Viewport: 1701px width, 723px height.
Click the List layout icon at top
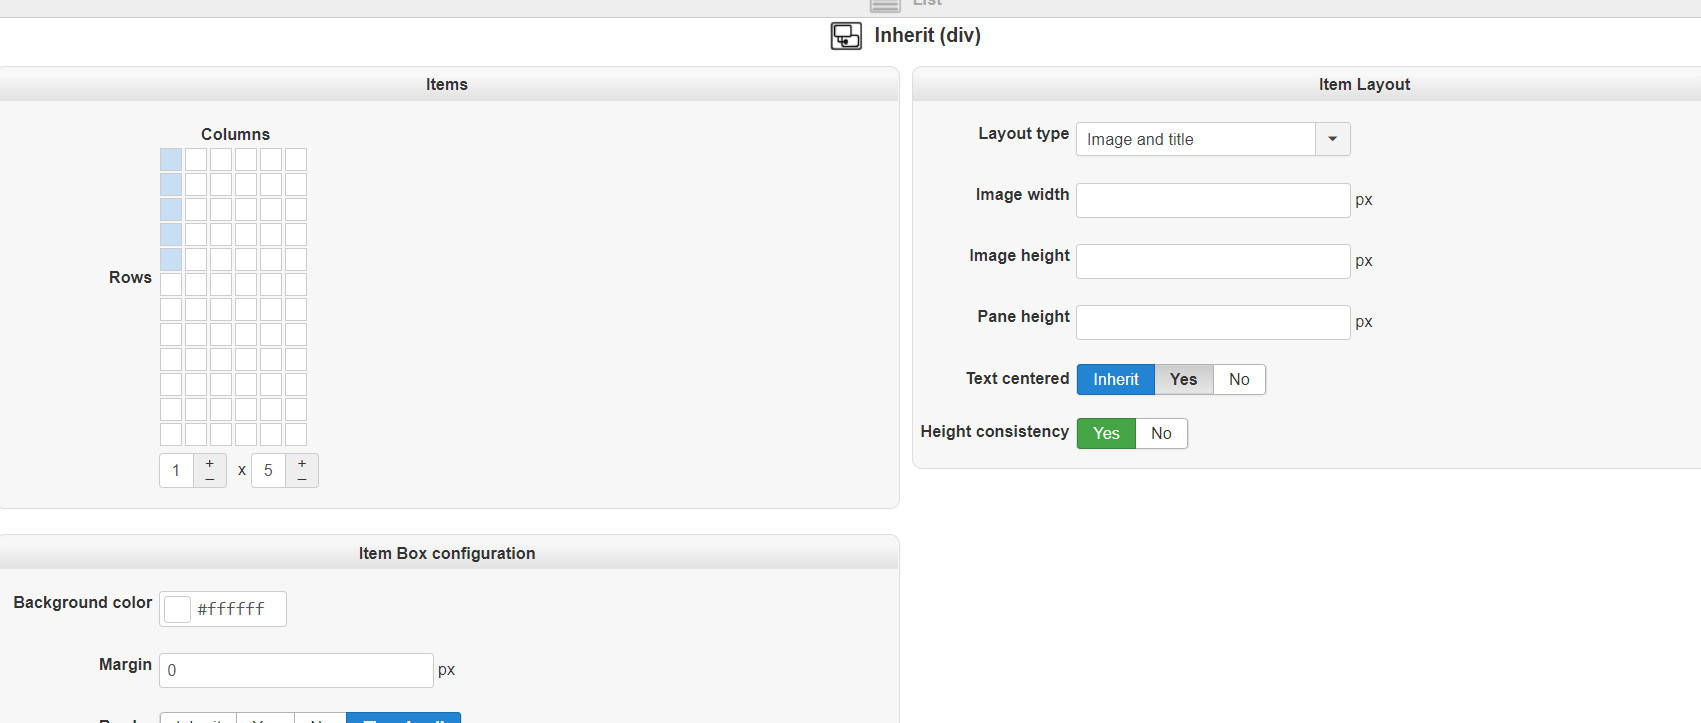(x=885, y=5)
